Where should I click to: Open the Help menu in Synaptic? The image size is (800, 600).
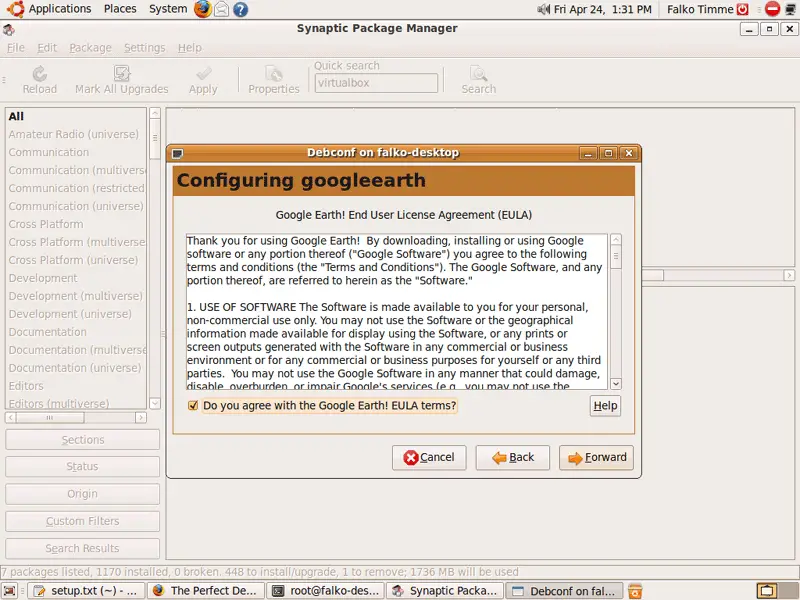tap(190, 47)
